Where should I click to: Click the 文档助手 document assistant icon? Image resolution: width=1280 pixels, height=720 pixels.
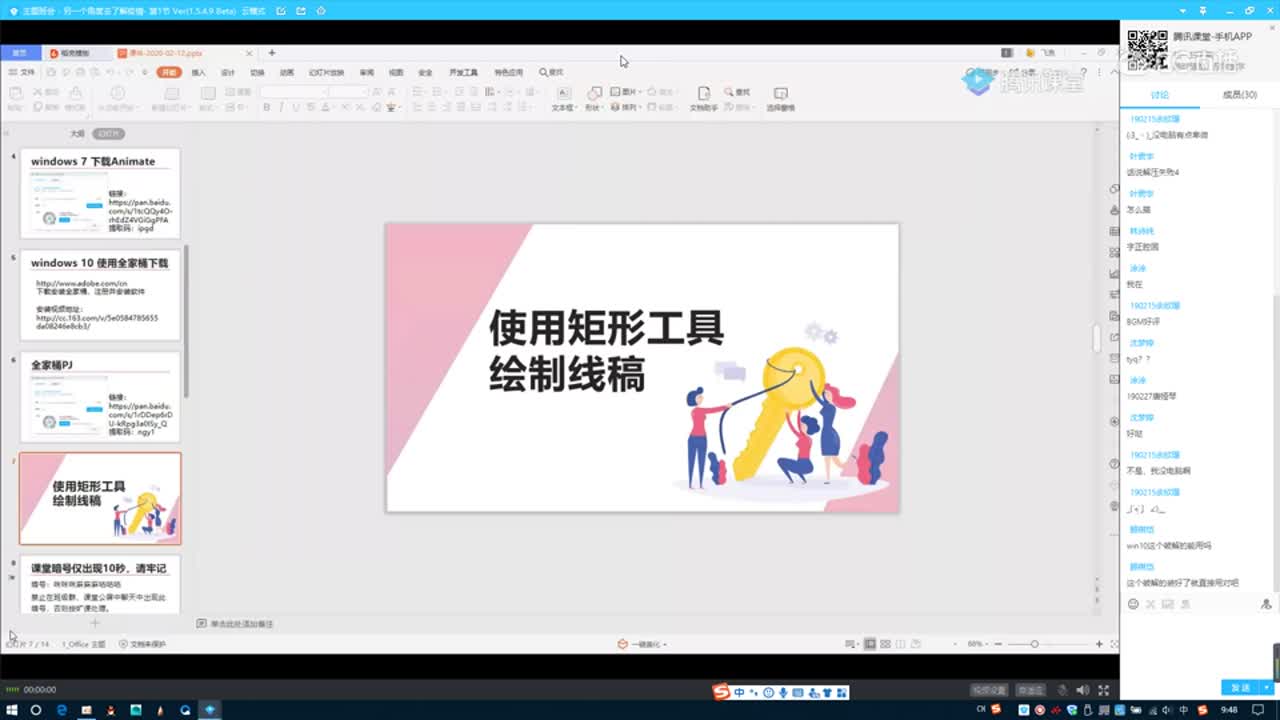coord(703,98)
